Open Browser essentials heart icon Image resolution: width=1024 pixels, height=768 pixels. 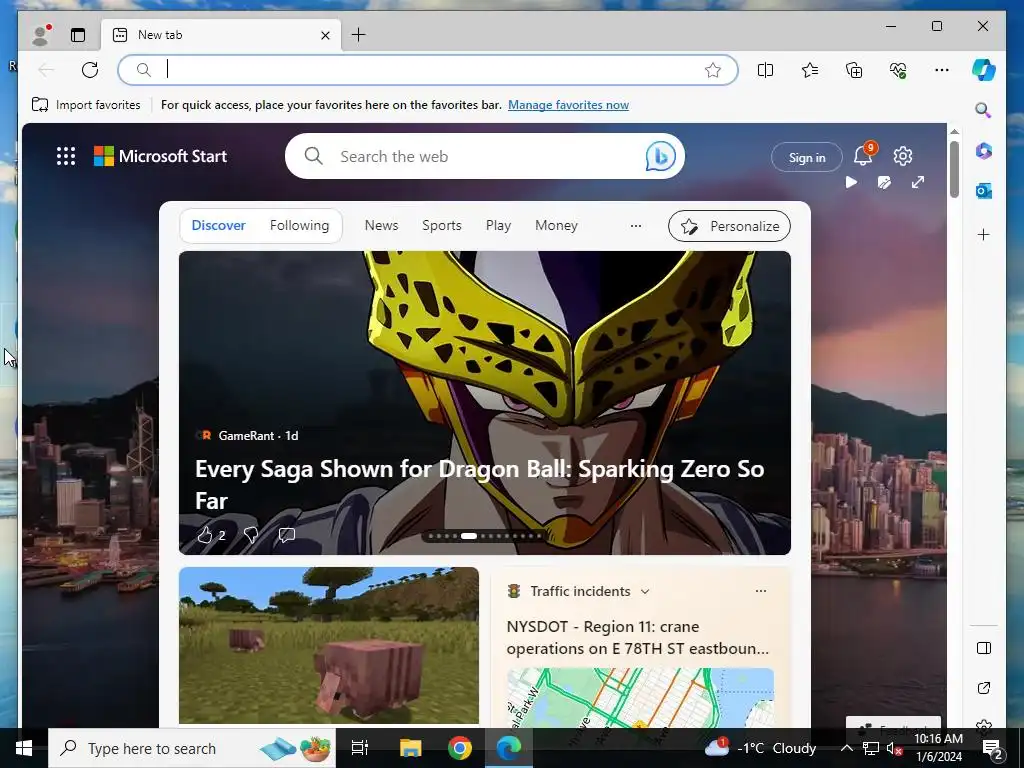pos(898,70)
